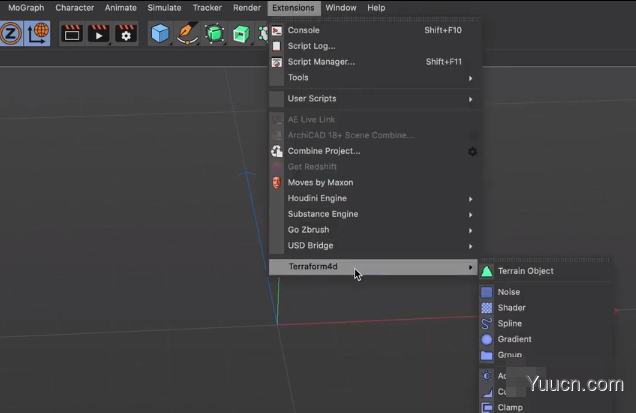Click the Subdivision Surface generator icon
This screenshot has height=413, width=636.
215,34
